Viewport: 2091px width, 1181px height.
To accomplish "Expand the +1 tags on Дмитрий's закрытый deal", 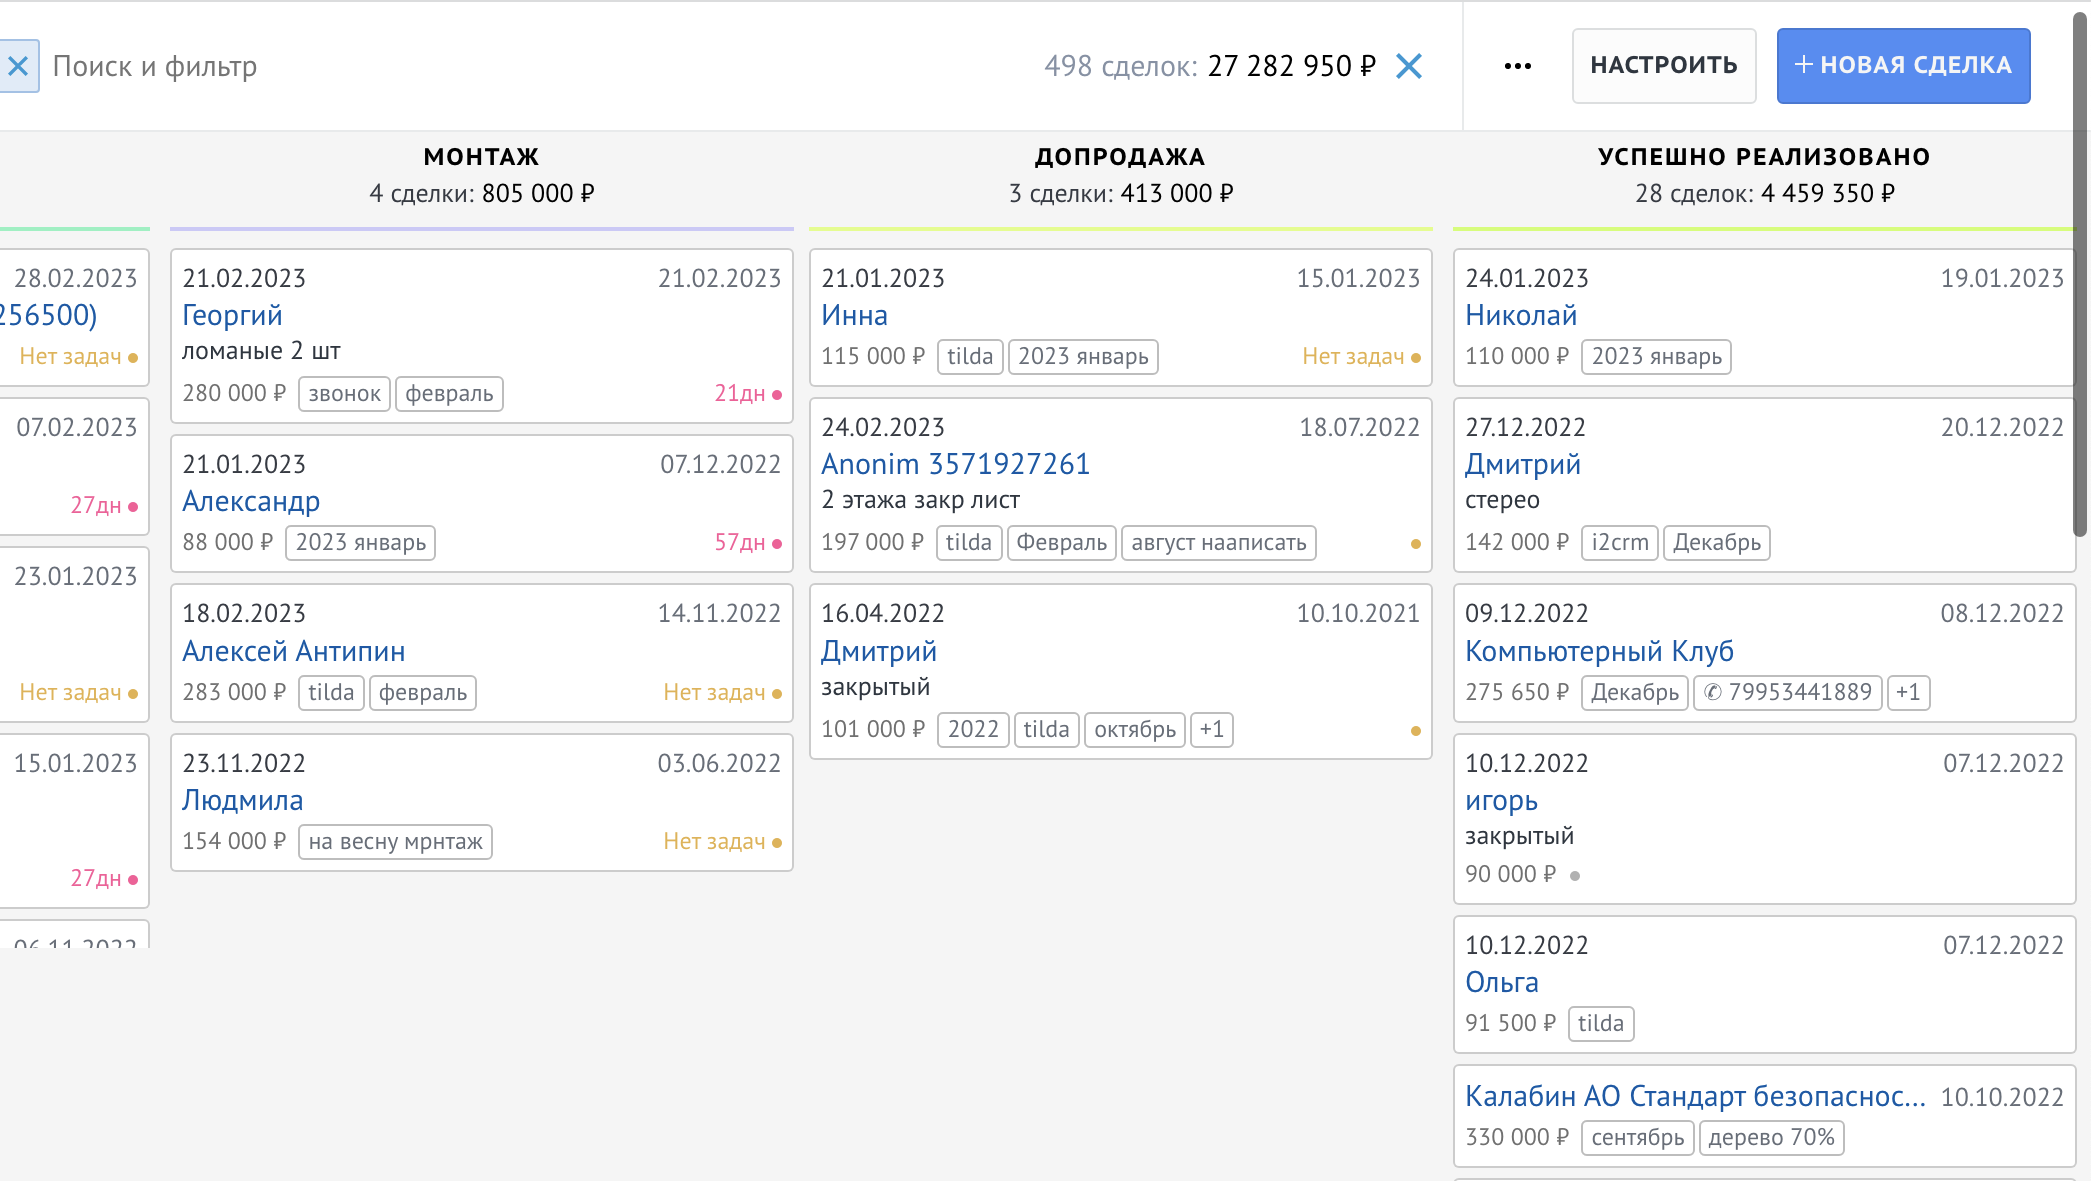I will [x=1211, y=730].
